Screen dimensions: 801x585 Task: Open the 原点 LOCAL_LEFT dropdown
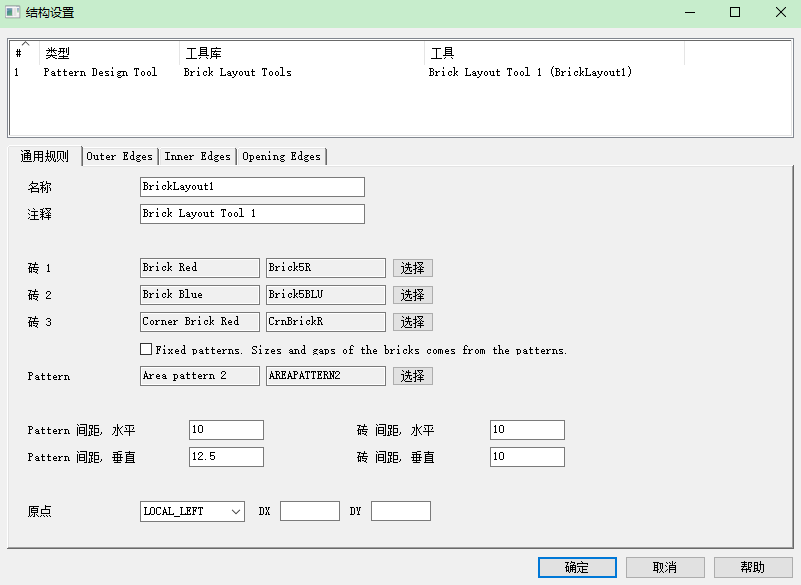(192, 511)
